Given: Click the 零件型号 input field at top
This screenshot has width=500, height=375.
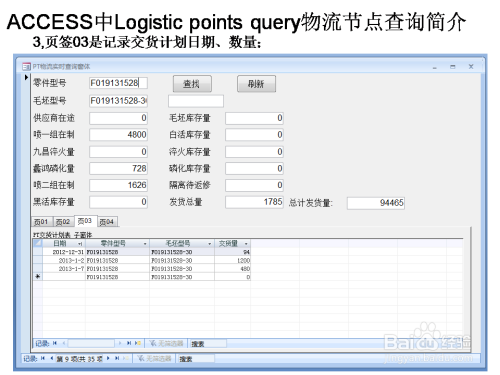Looking at the screenshot, I should coord(118,83).
